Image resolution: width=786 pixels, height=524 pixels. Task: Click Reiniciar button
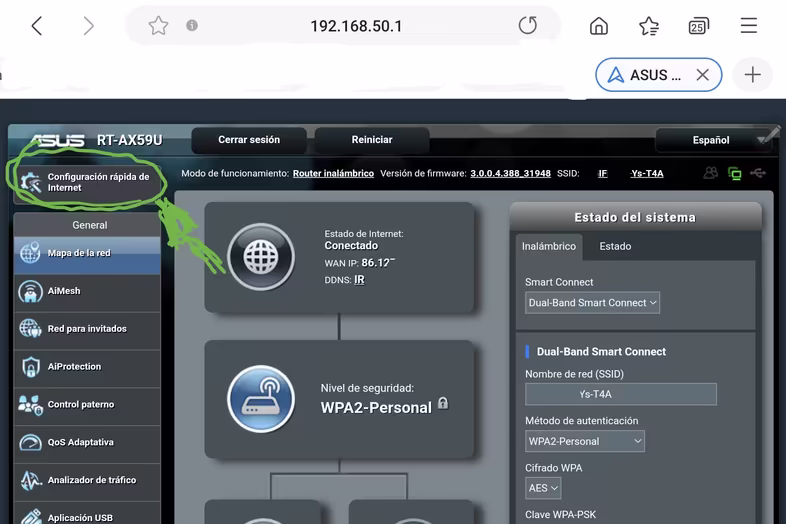[x=372, y=140]
